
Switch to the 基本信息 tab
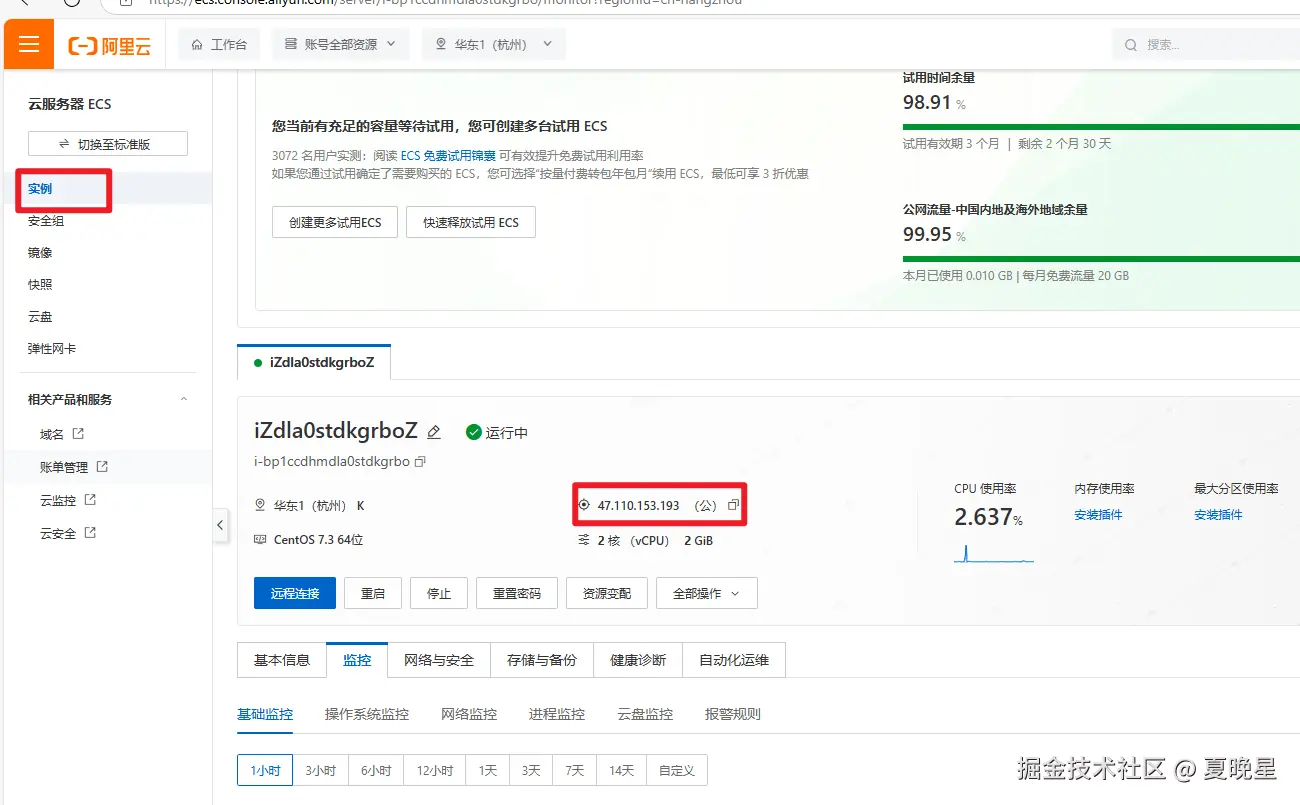pos(282,660)
